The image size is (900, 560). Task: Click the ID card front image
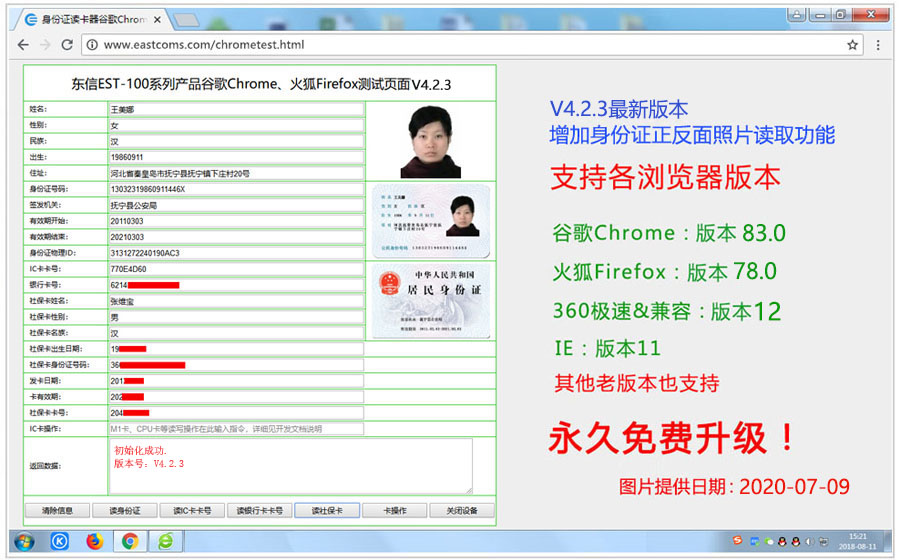click(430, 221)
